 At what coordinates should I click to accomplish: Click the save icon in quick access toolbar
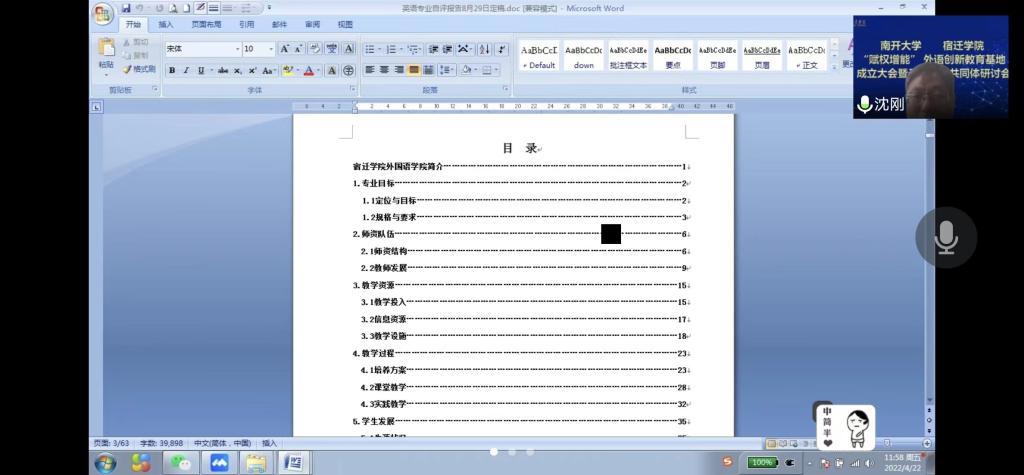tap(126, 8)
